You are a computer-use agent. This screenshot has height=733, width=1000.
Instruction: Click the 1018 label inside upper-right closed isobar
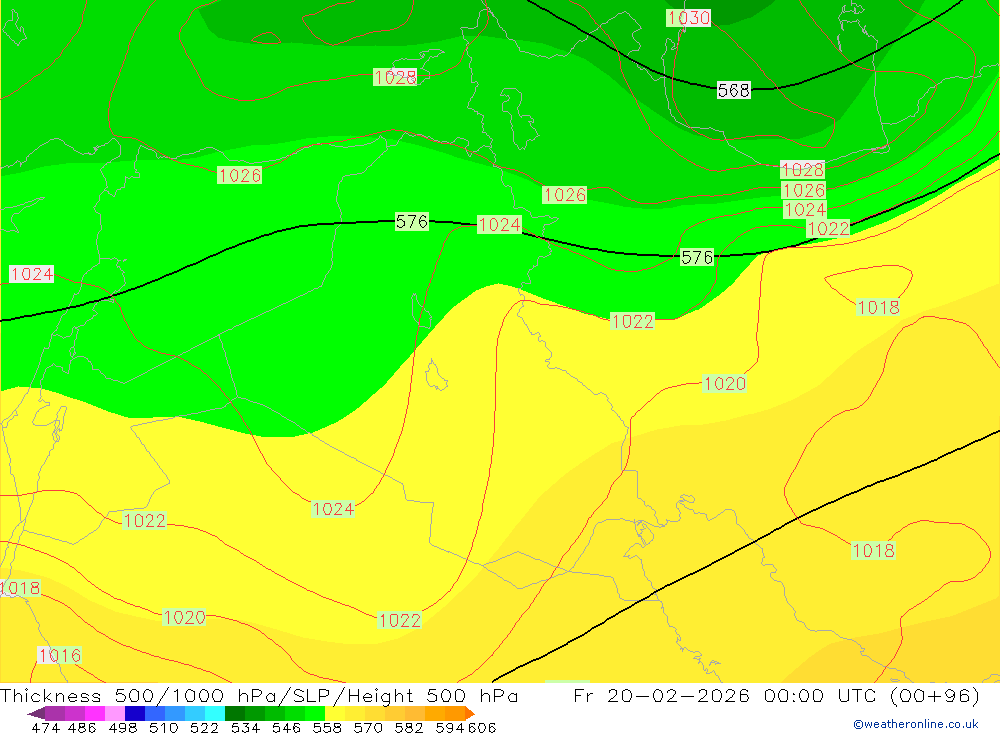(x=878, y=307)
